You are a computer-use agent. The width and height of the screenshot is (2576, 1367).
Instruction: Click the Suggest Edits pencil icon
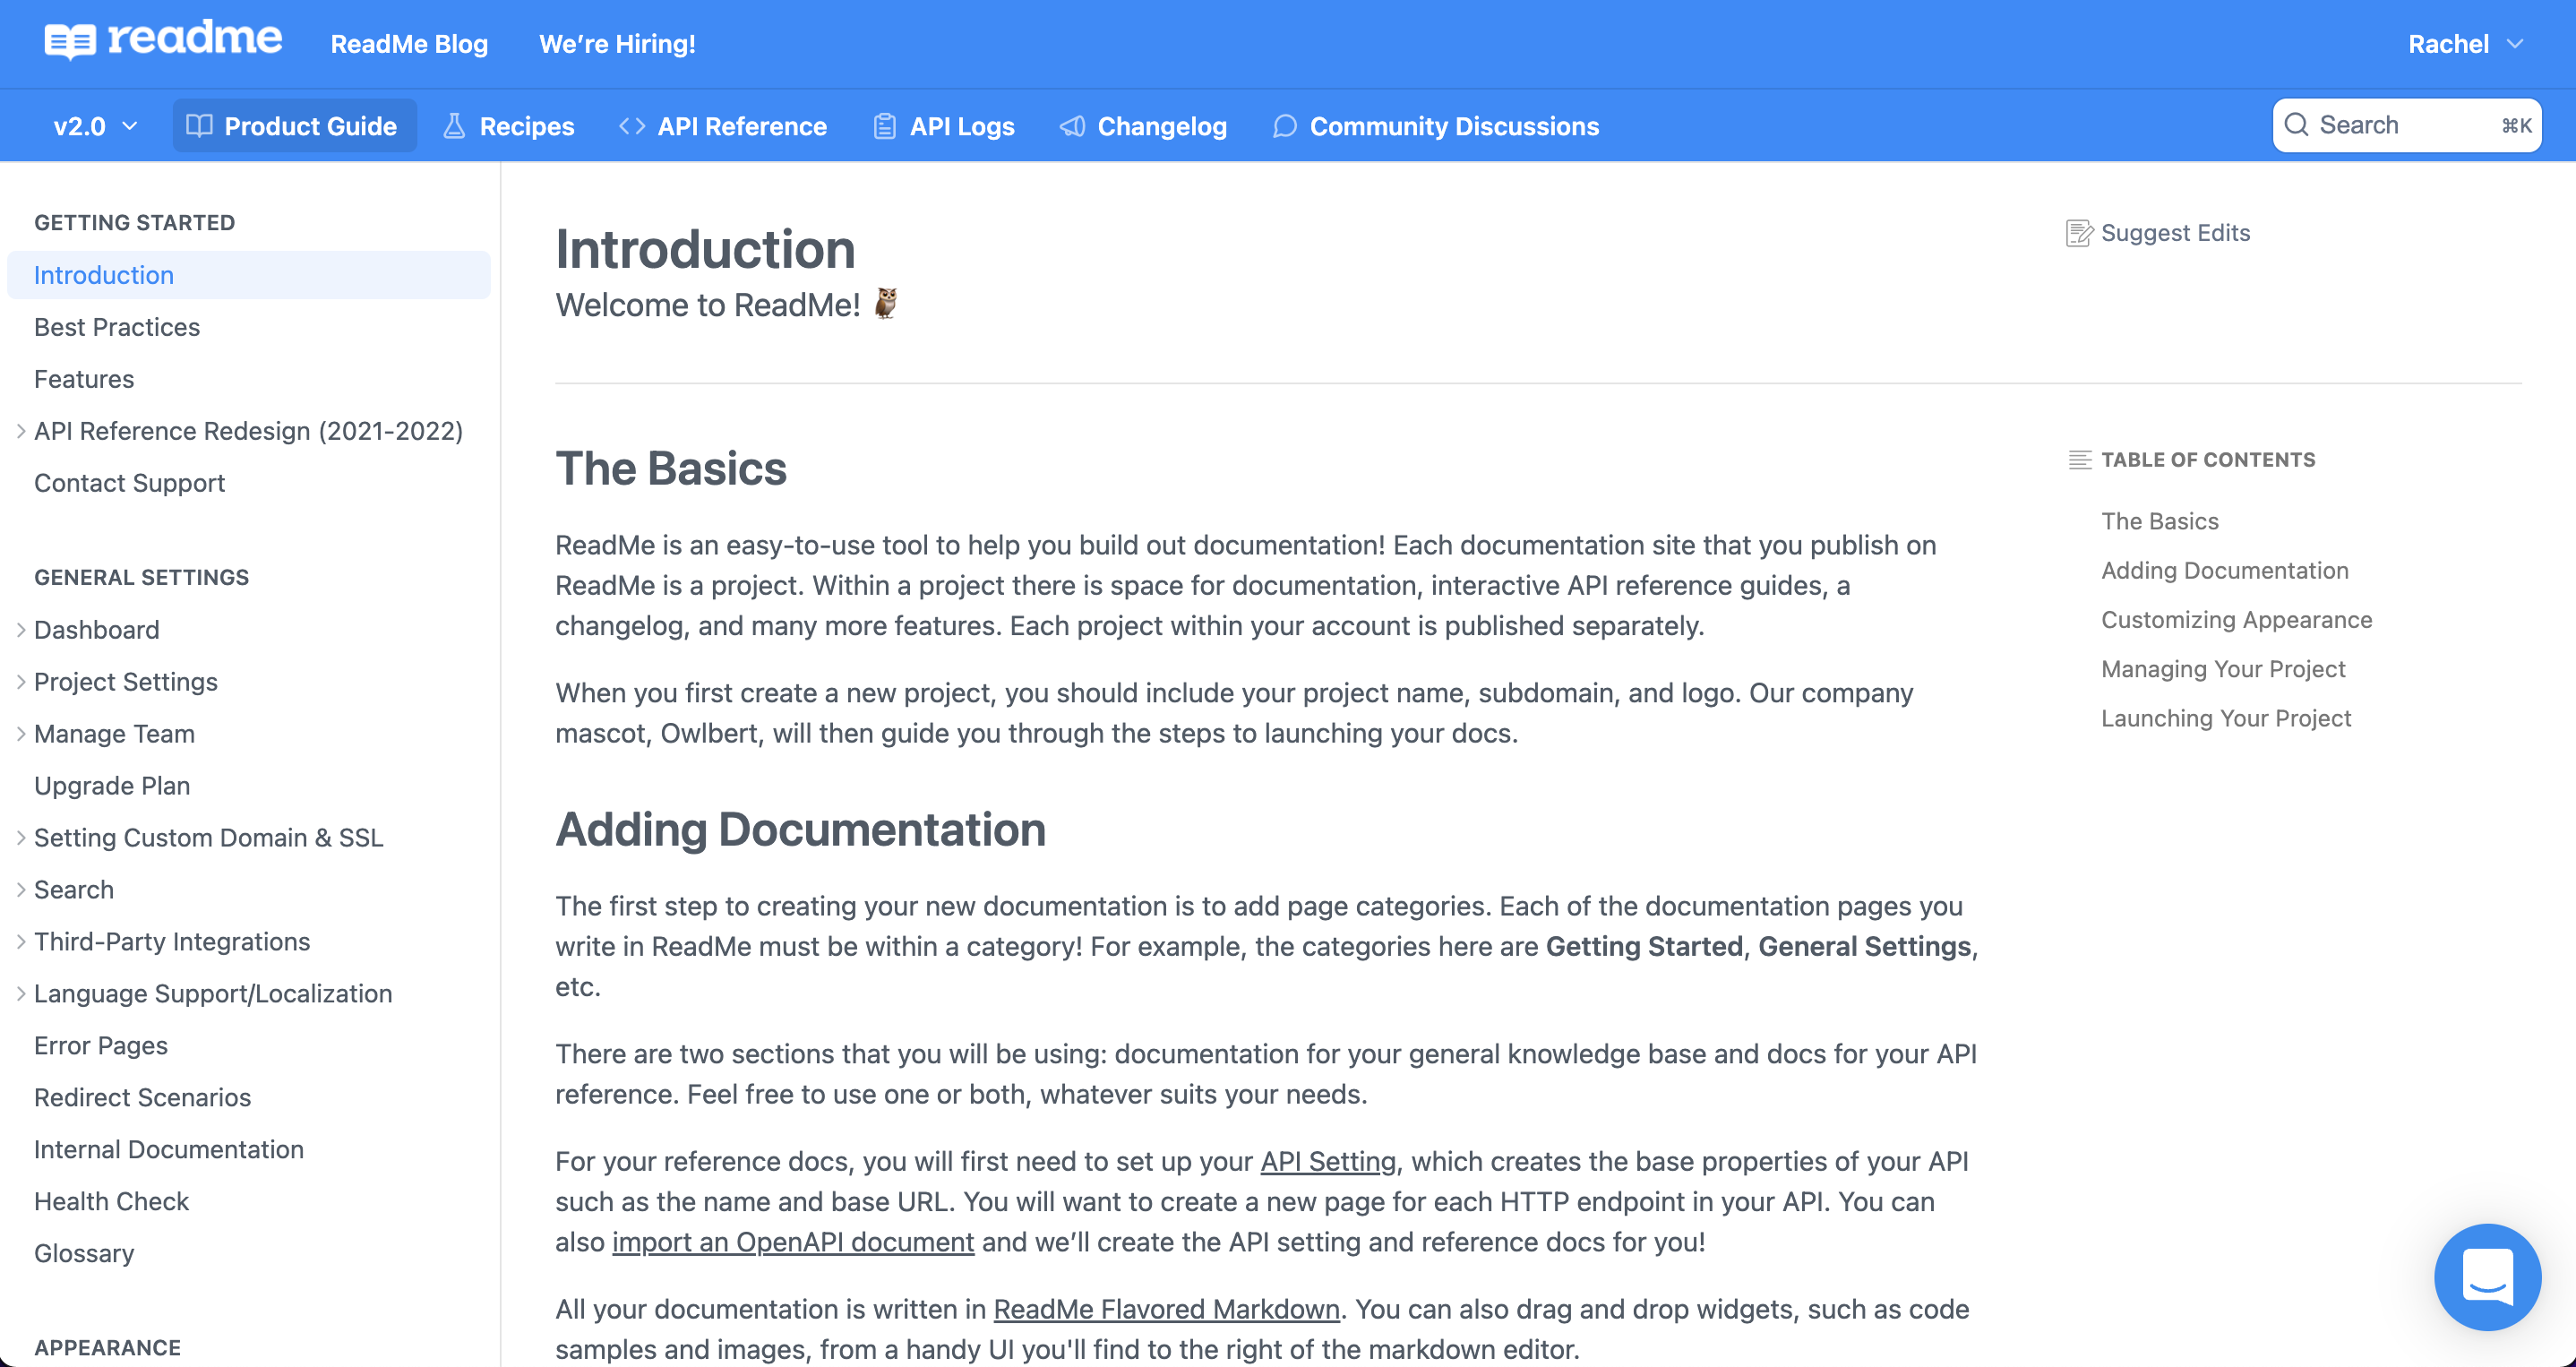(2078, 233)
